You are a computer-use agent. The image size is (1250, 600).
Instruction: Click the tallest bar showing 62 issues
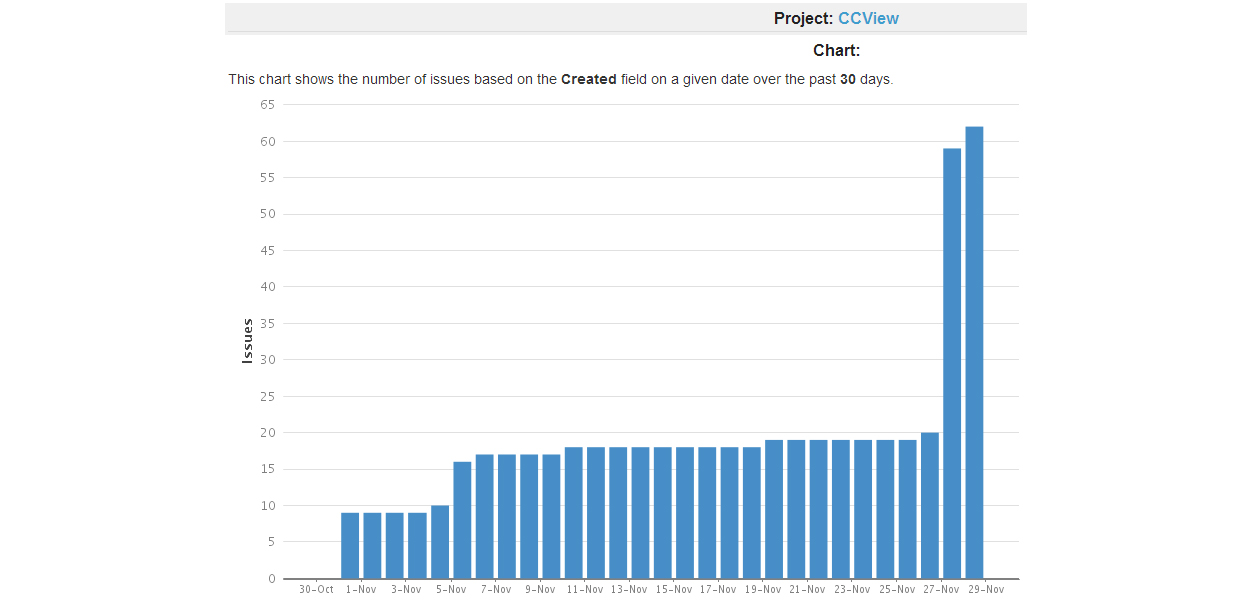coord(974,352)
